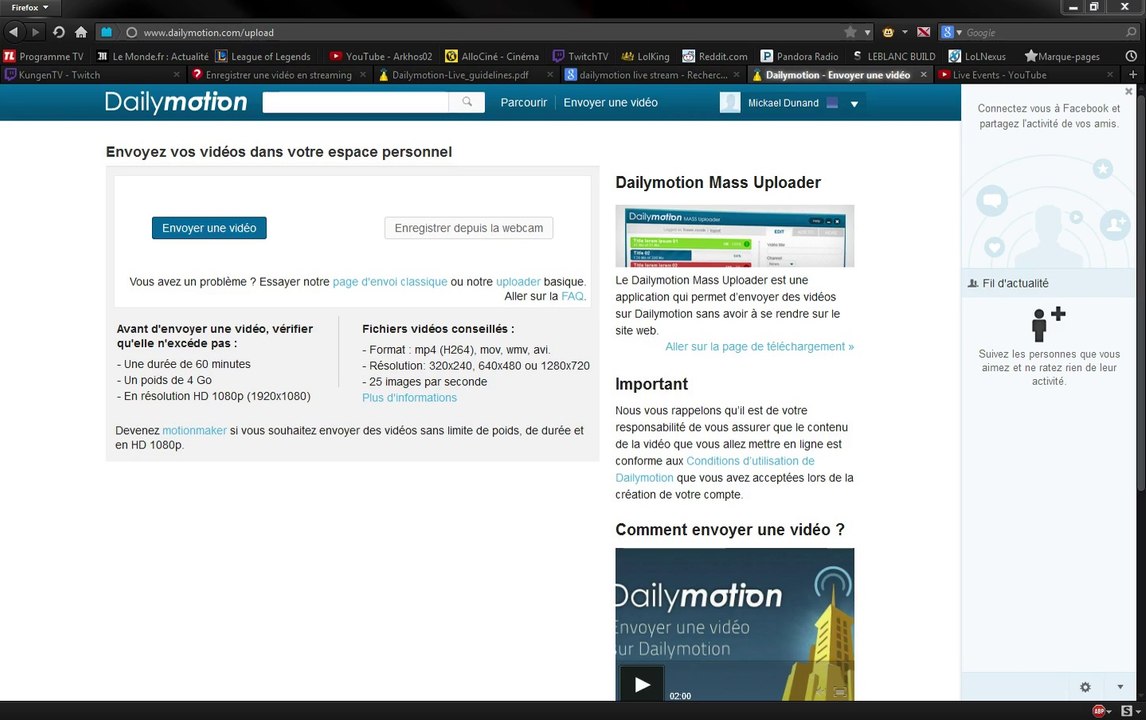Open the browser home page icon

pyautogui.click(x=81, y=32)
